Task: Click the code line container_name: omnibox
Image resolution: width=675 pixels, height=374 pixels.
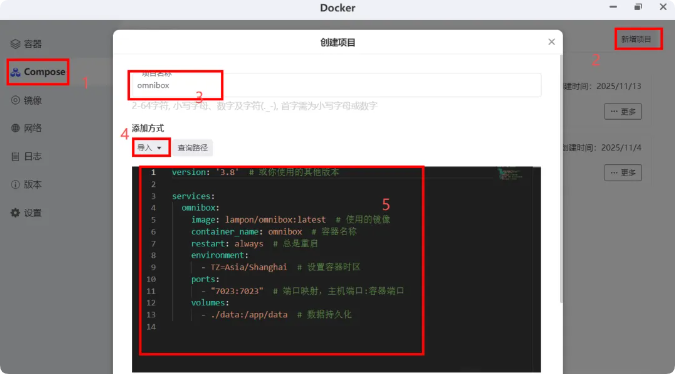Action: pyautogui.click(x=274, y=232)
